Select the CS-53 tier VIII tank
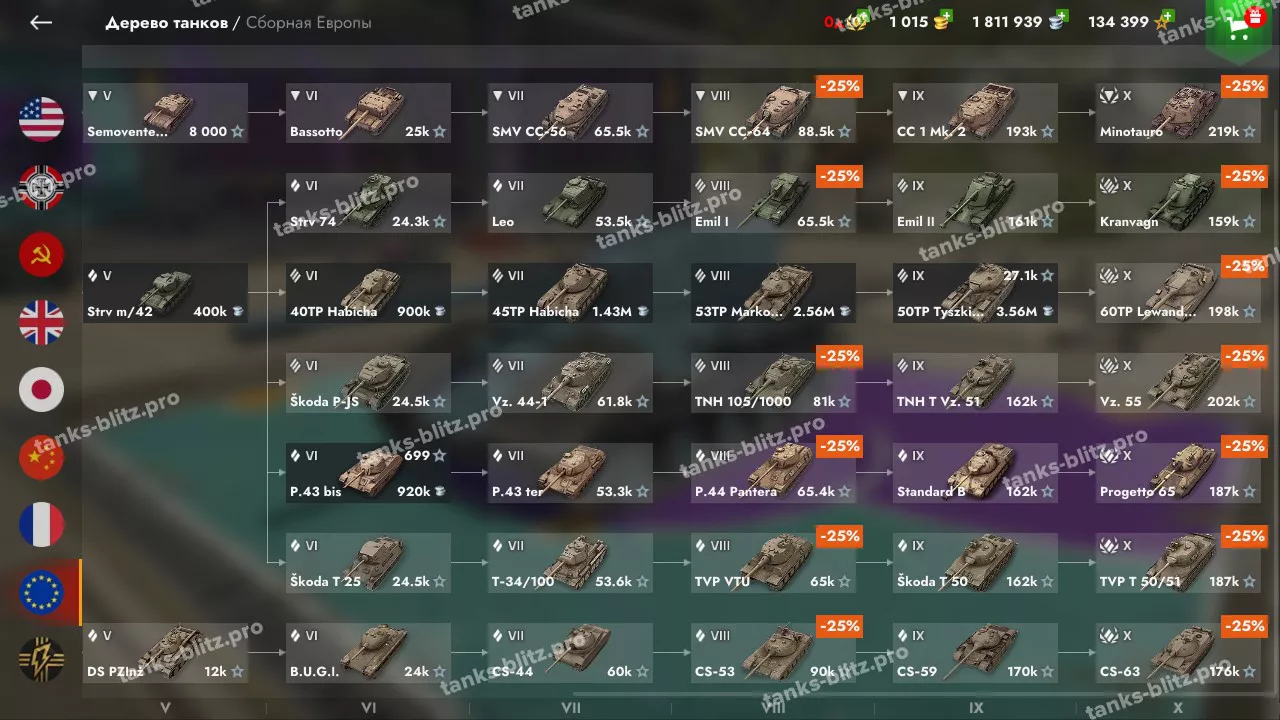 pos(773,653)
